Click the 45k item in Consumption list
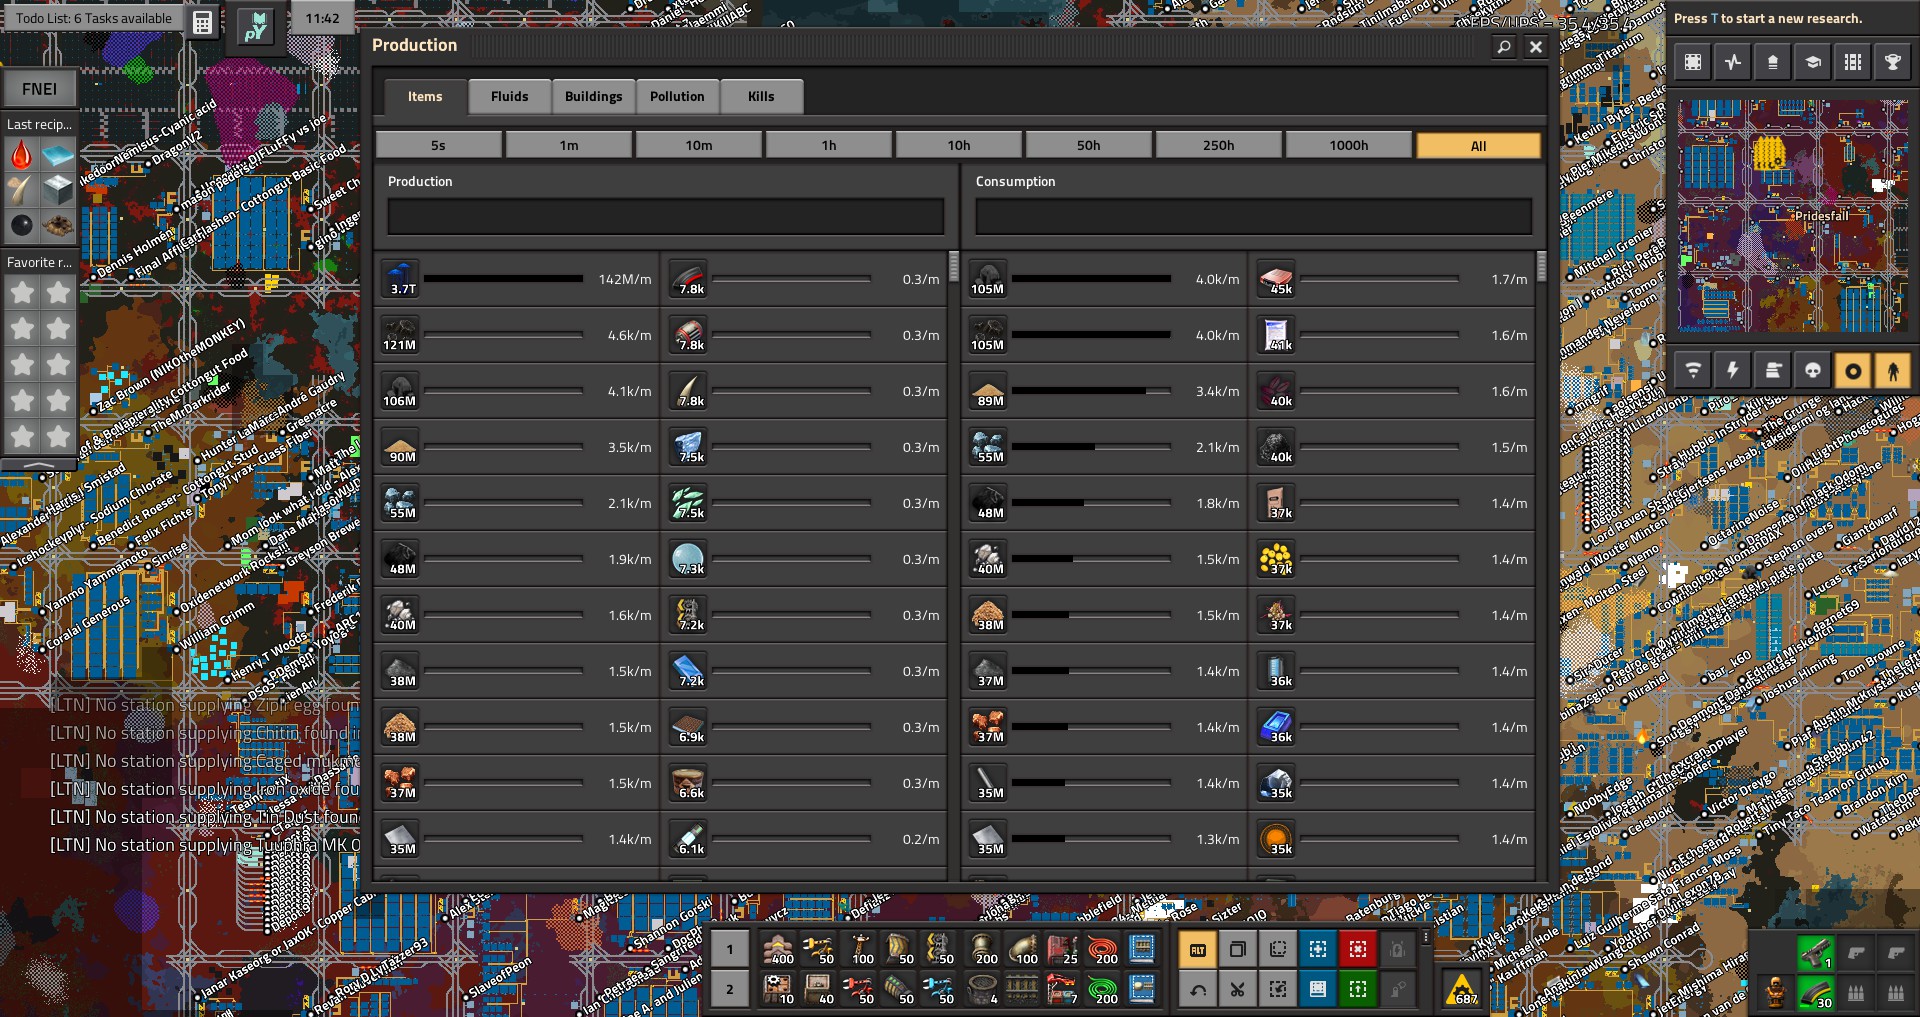The image size is (1920, 1017). [1277, 279]
